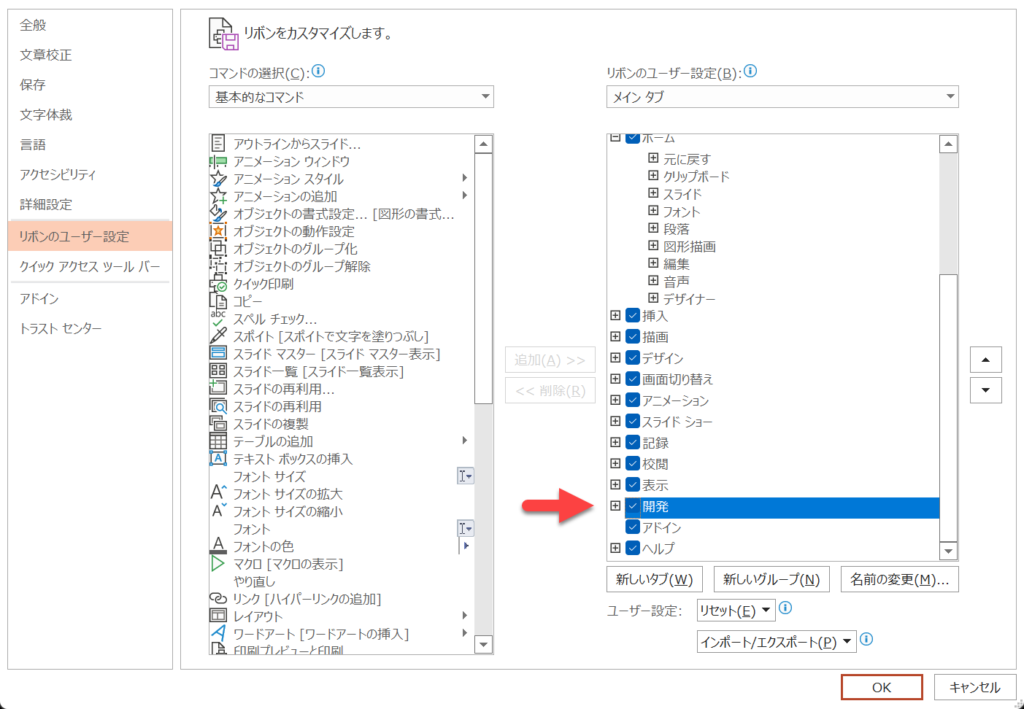Open the リボンのユーザー設定 メイン タブ dropdown
This screenshot has height=709, width=1024.
(782, 97)
